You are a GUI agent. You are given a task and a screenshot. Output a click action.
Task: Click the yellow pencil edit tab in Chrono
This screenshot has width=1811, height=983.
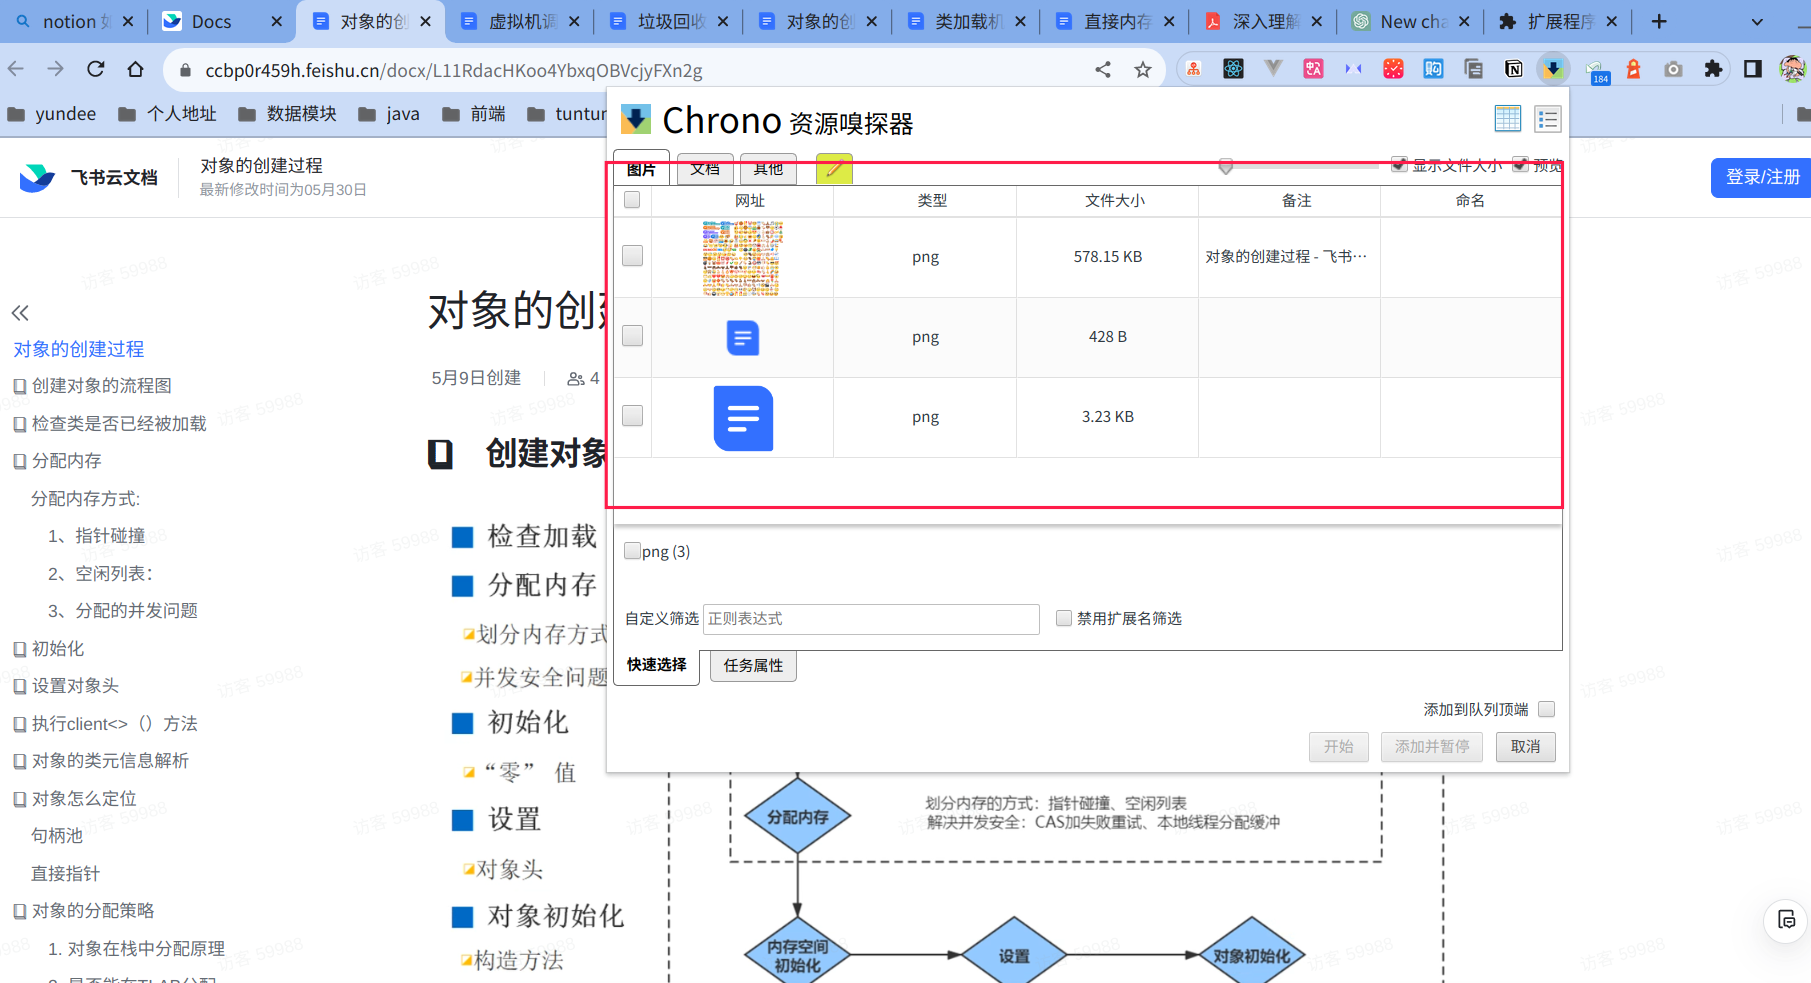pyautogui.click(x=834, y=169)
